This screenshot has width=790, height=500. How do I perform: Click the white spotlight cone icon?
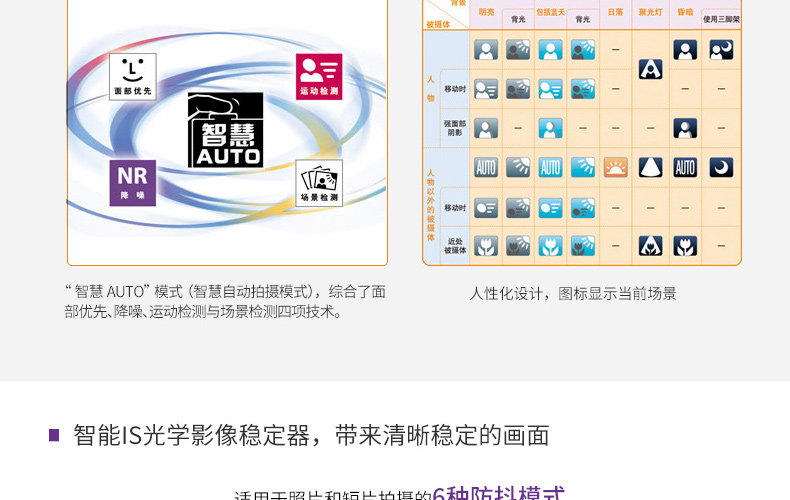pos(650,167)
